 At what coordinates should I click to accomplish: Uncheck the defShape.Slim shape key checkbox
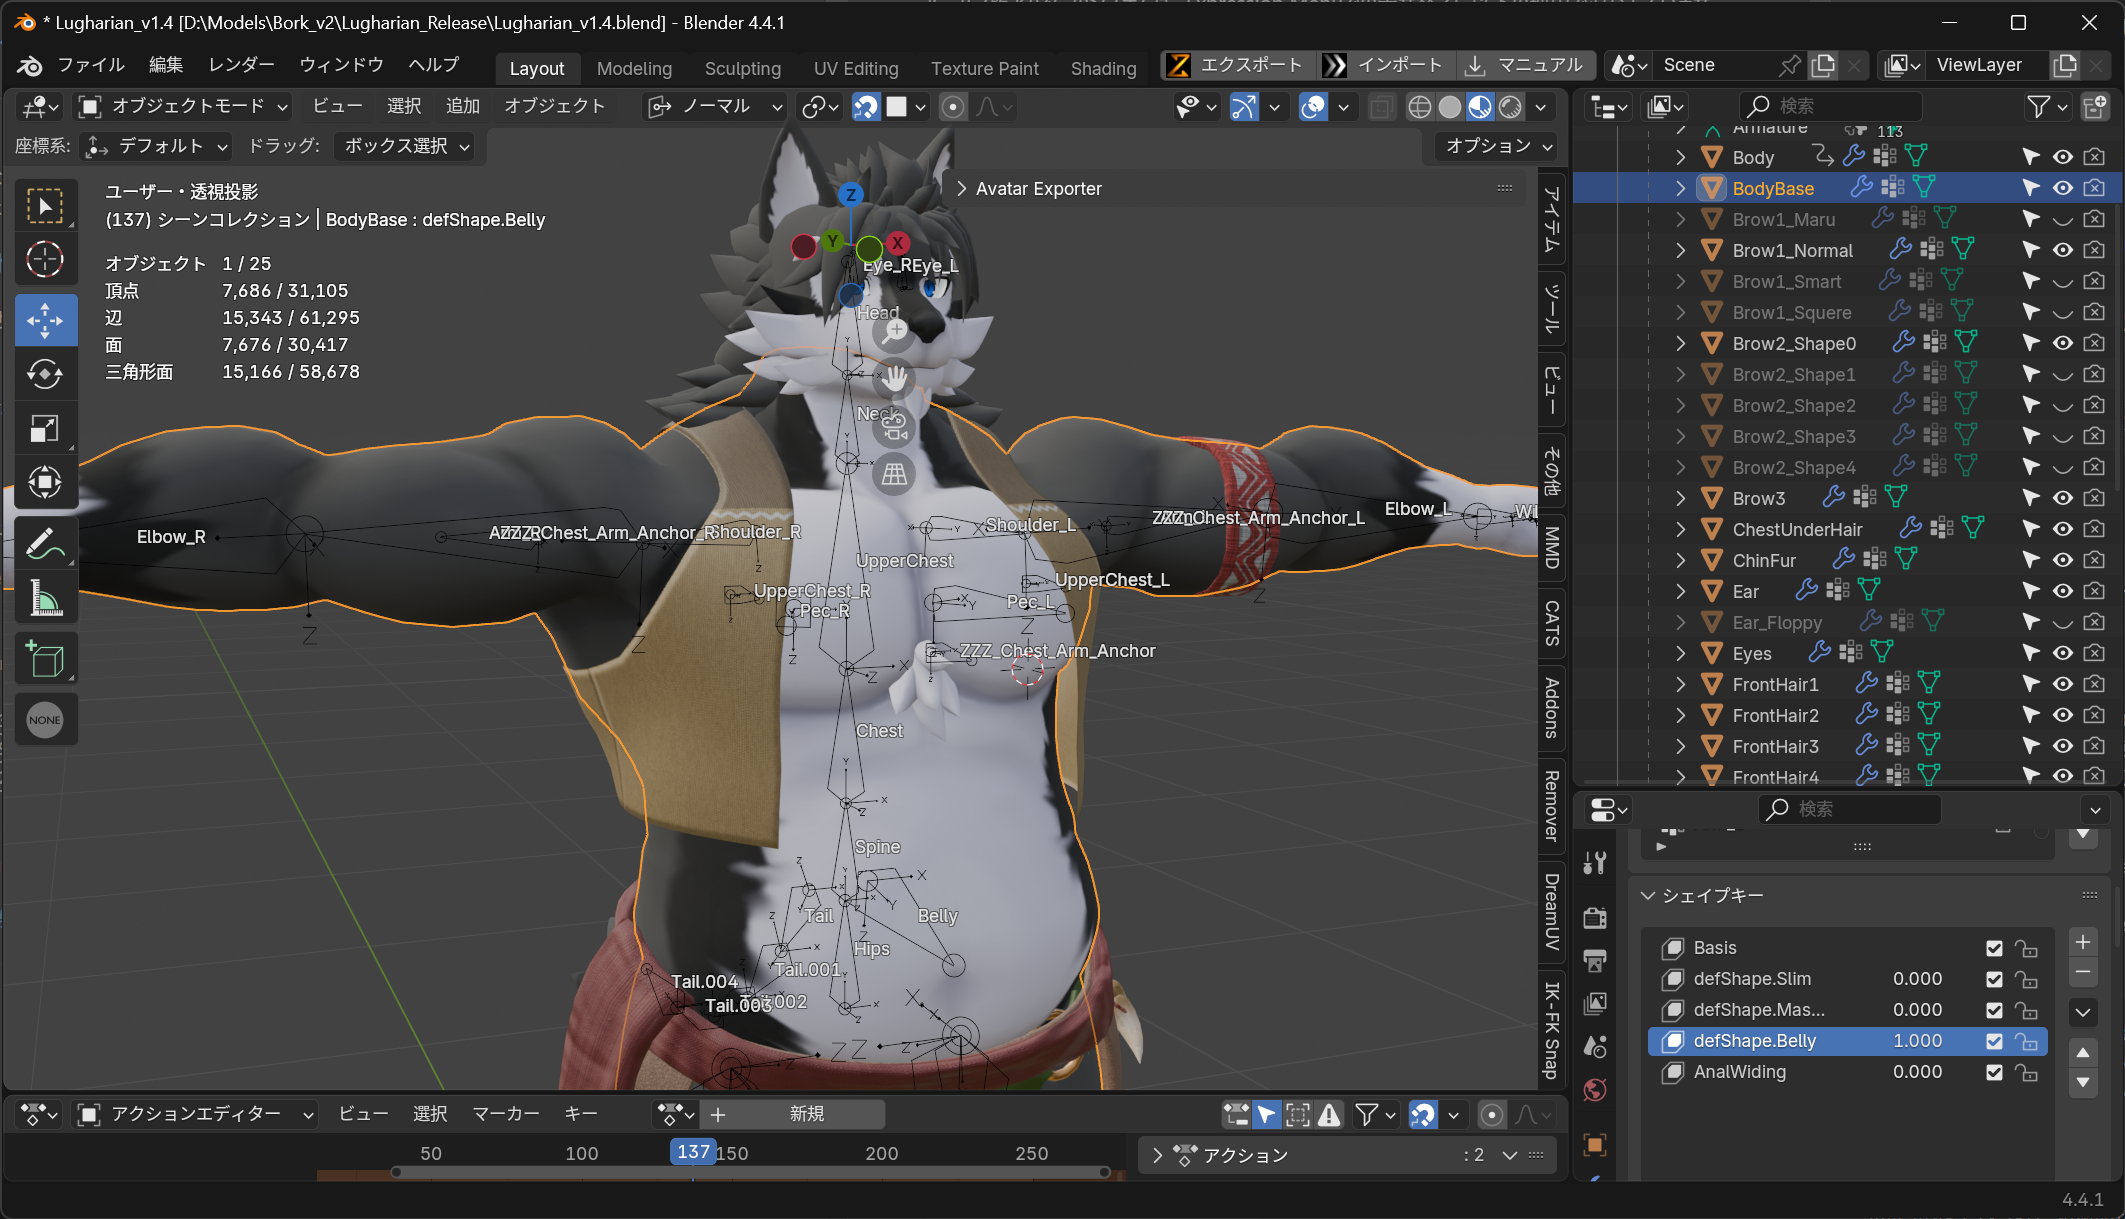coord(1994,979)
